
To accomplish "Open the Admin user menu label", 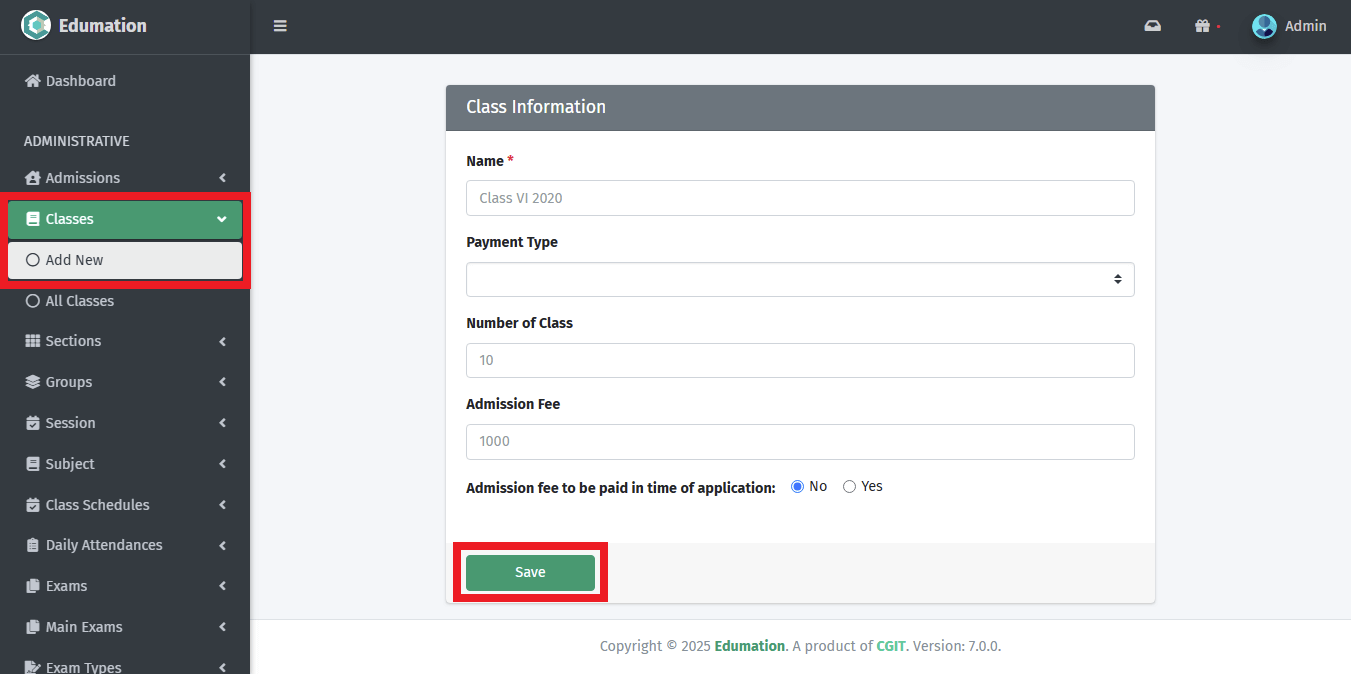I will point(1305,26).
